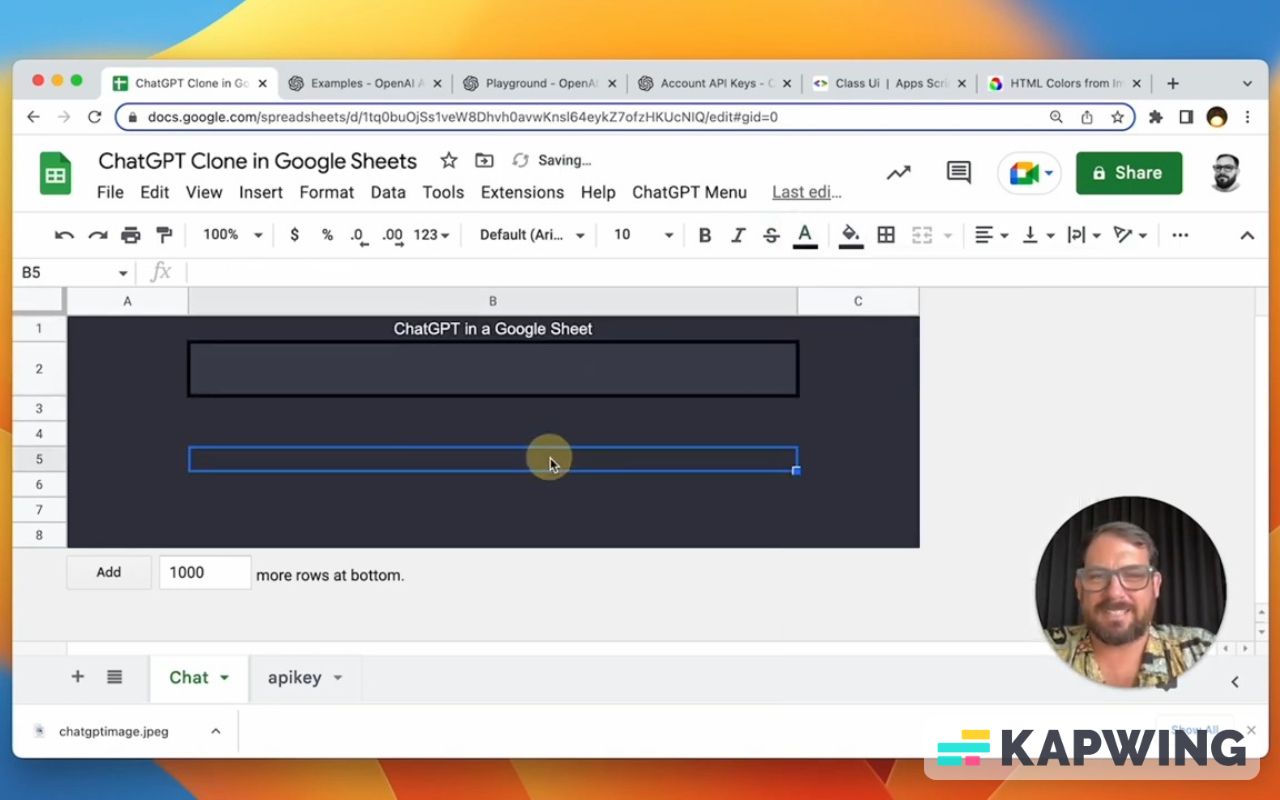Increase decimal places button
This screenshot has width=1280, height=800.
point(392,235)
